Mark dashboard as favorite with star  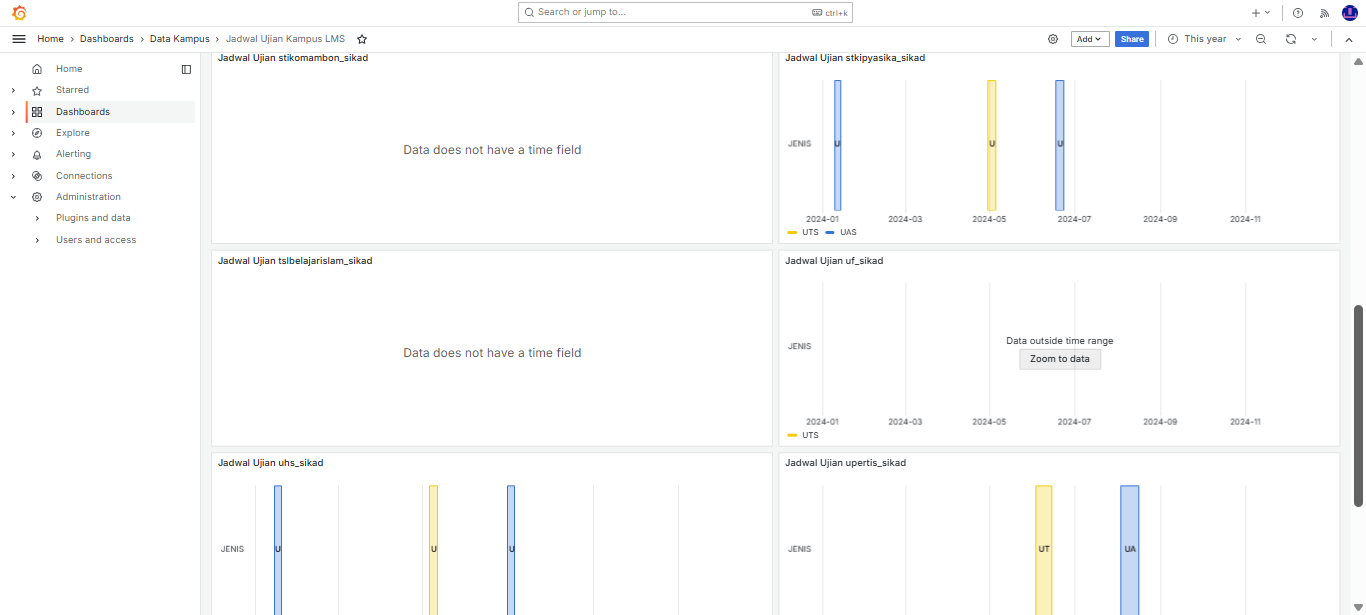362,39
